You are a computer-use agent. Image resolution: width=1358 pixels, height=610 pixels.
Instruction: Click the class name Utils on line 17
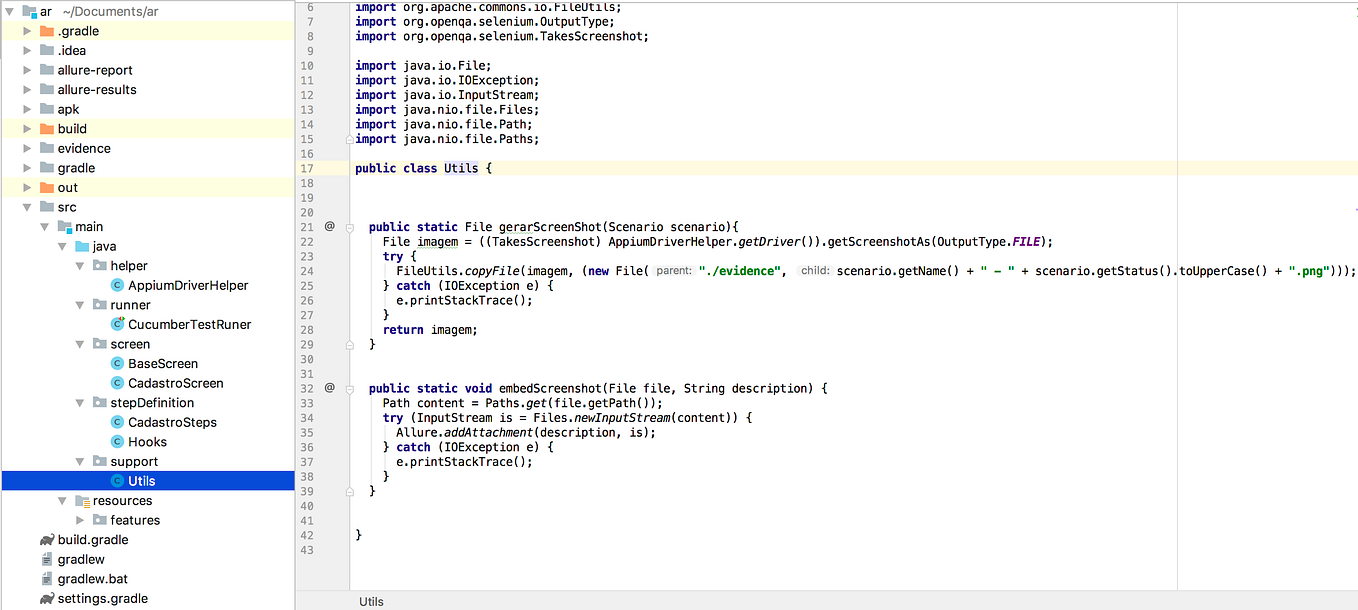[461, 168]
